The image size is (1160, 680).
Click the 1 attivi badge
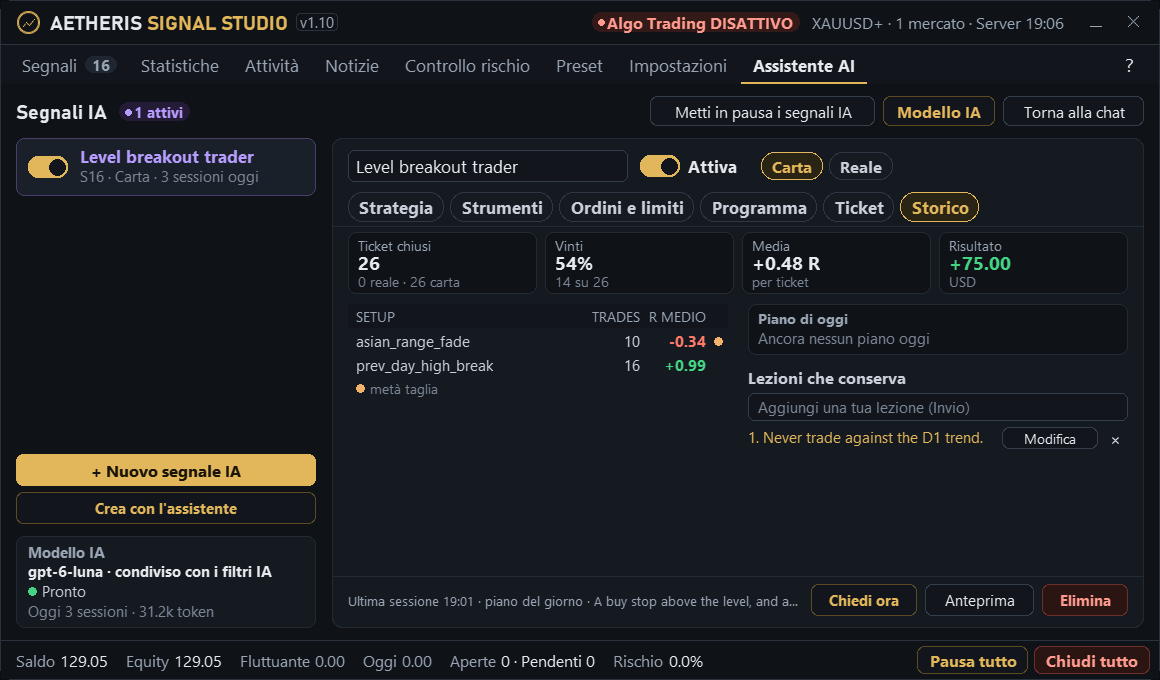[x=154, y=112]
